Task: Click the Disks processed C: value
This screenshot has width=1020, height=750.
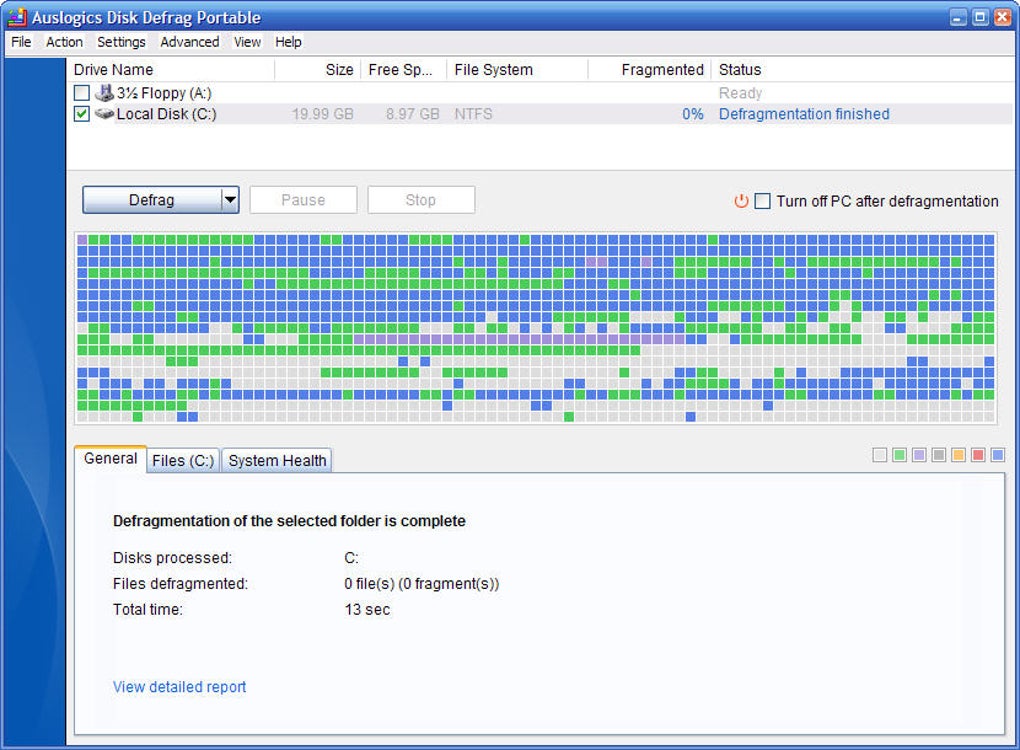Action: (351, 557)
